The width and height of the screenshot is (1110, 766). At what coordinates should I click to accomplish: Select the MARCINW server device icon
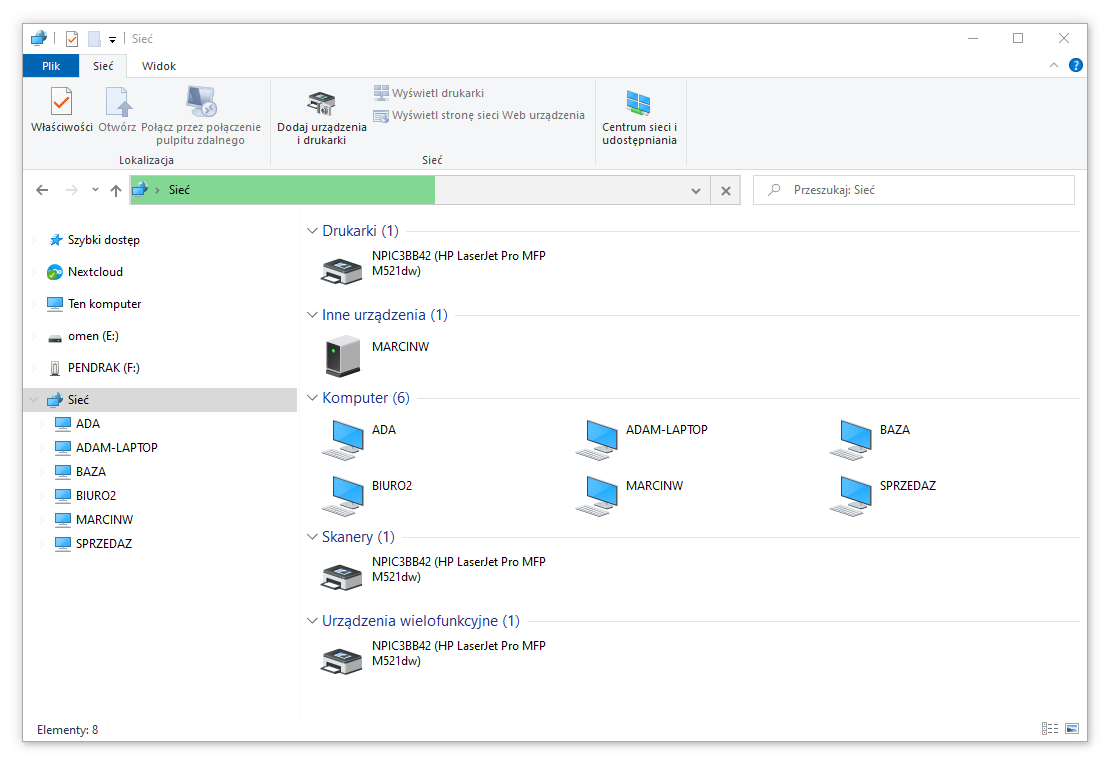pyautogui.click(x=342, y=356)
